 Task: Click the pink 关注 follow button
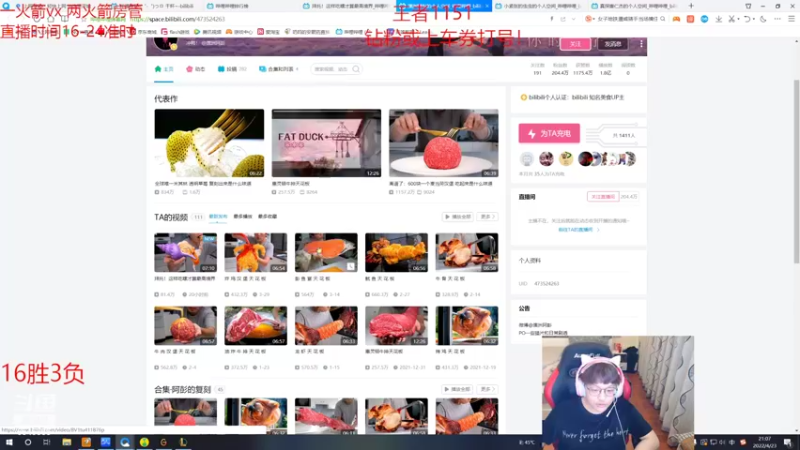click(575, 44)
